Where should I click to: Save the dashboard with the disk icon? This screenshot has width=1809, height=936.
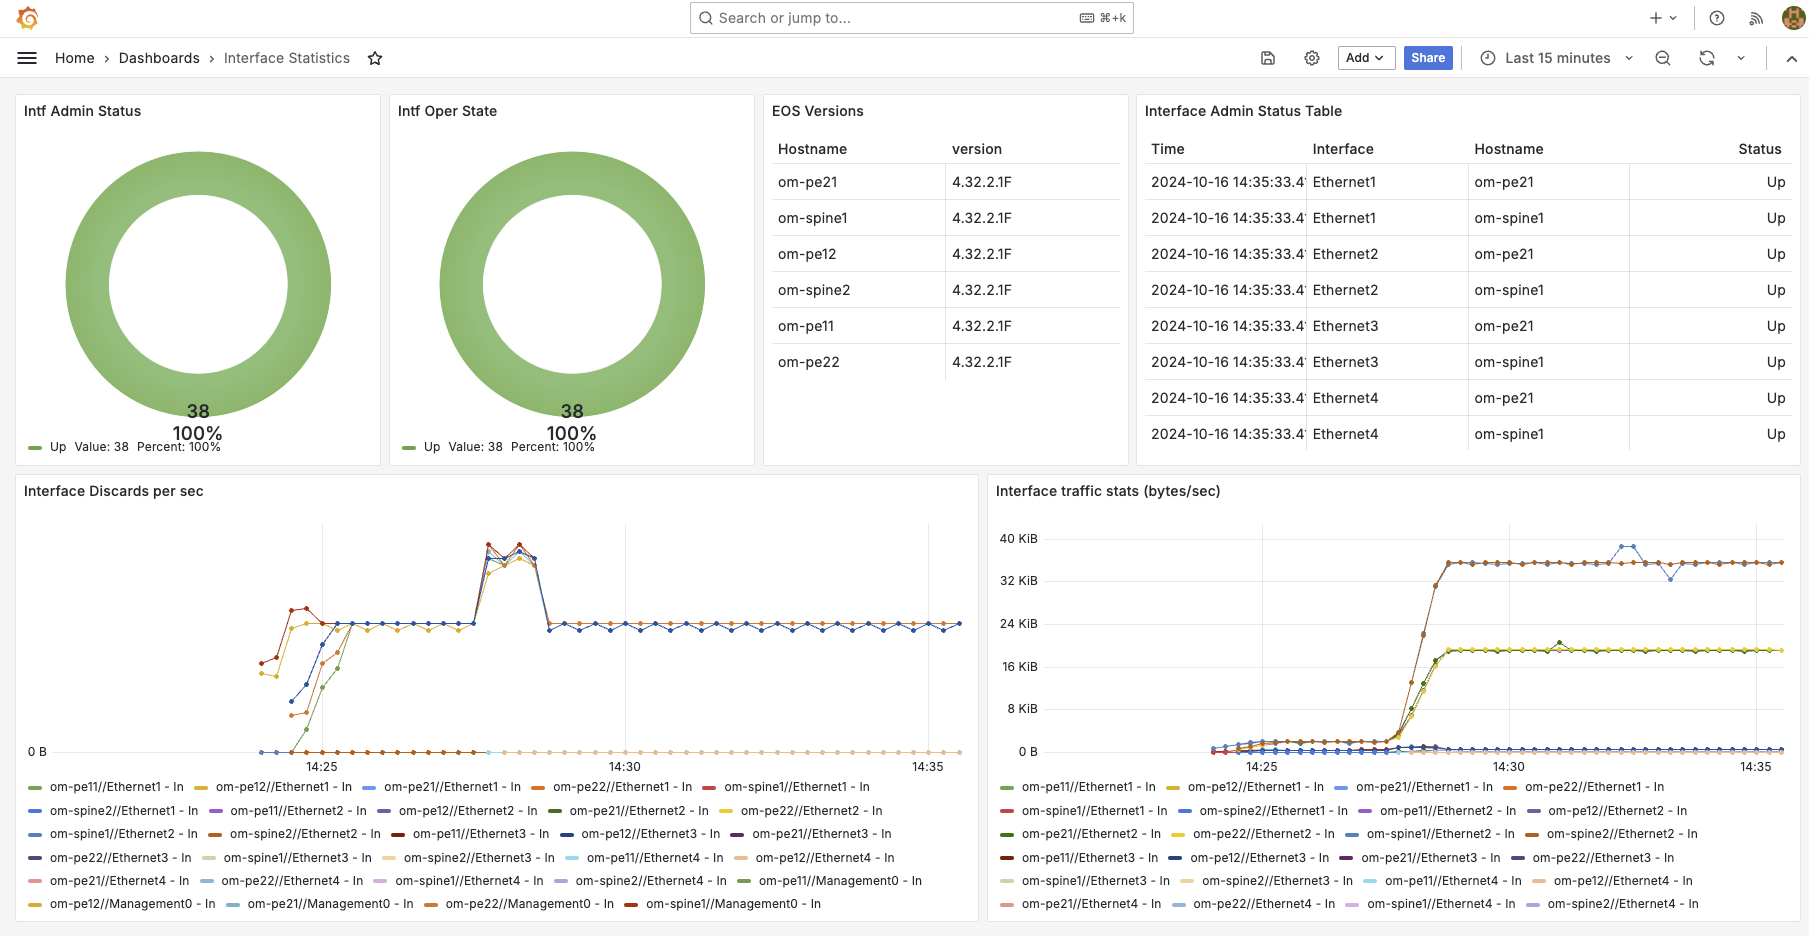[x=1268, y=58]
